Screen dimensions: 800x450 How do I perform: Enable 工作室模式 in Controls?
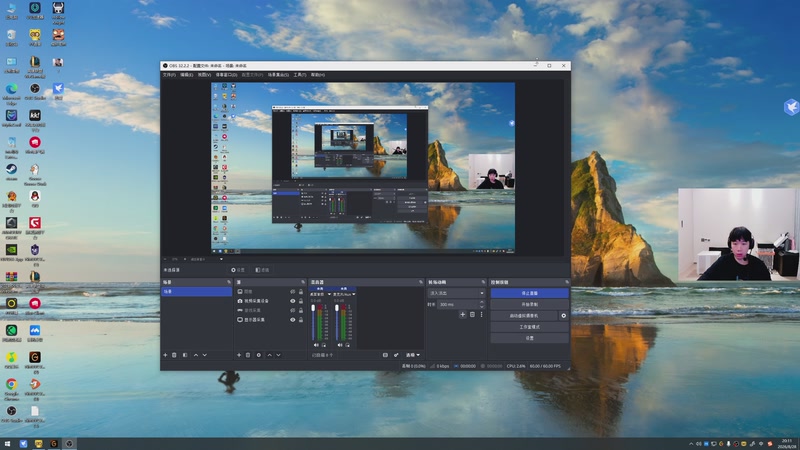pyautogui.click(x=530, y=327)
